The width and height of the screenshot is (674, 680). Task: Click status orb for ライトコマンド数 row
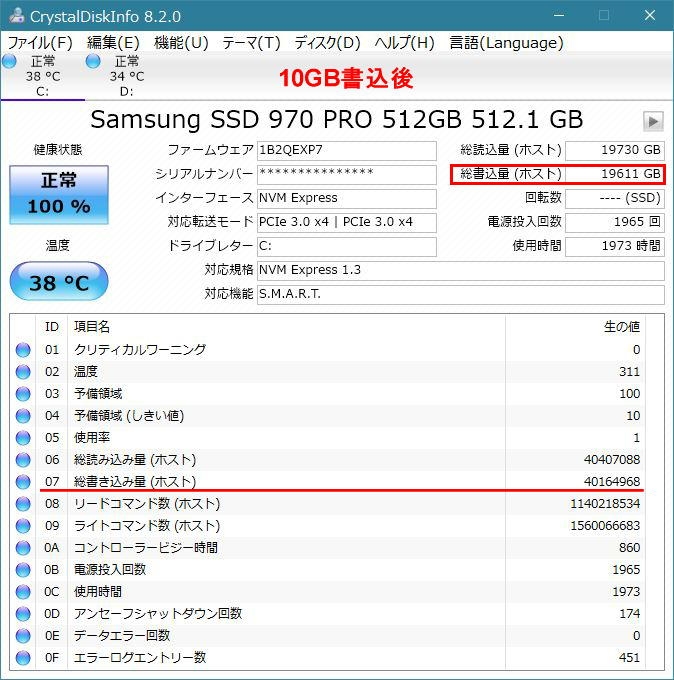pyautogui.click(x=23, y=526)
